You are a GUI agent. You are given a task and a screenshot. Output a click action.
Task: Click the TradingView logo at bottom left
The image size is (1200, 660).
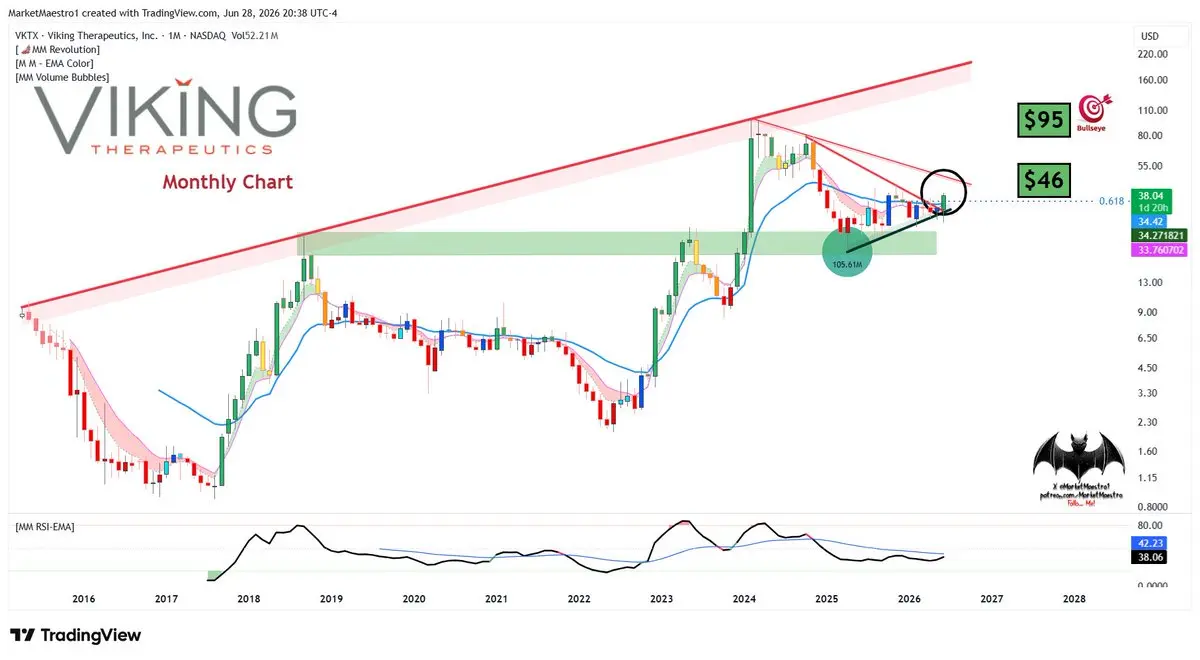75,635
